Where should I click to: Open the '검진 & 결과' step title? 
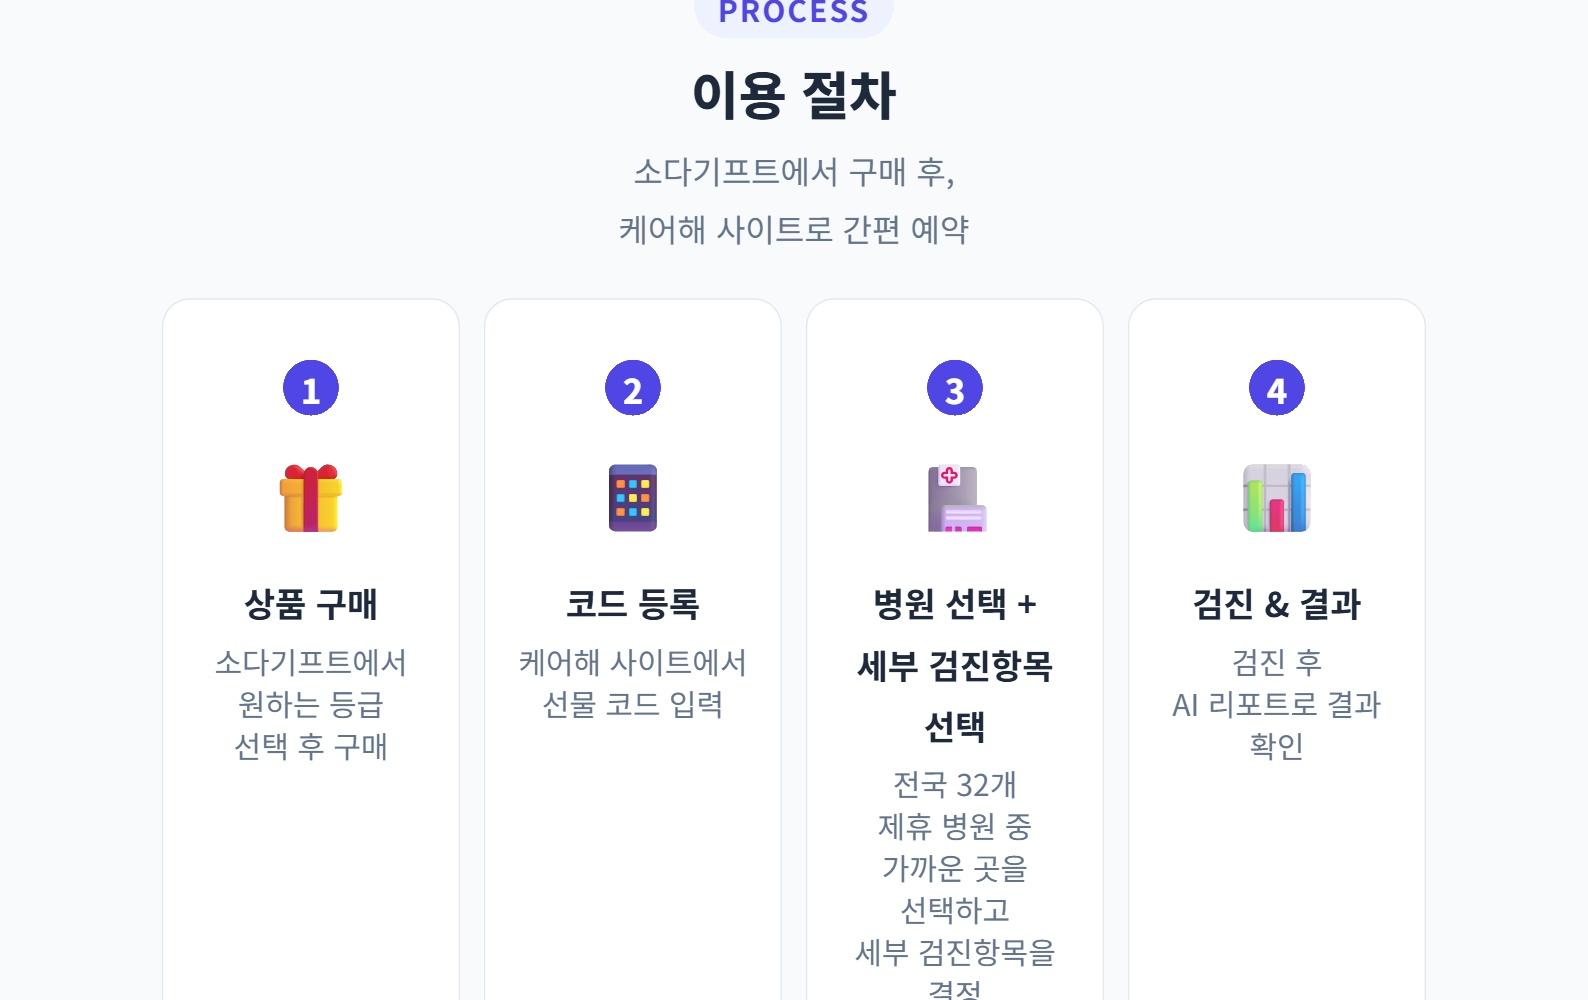tap(1277, 604)
